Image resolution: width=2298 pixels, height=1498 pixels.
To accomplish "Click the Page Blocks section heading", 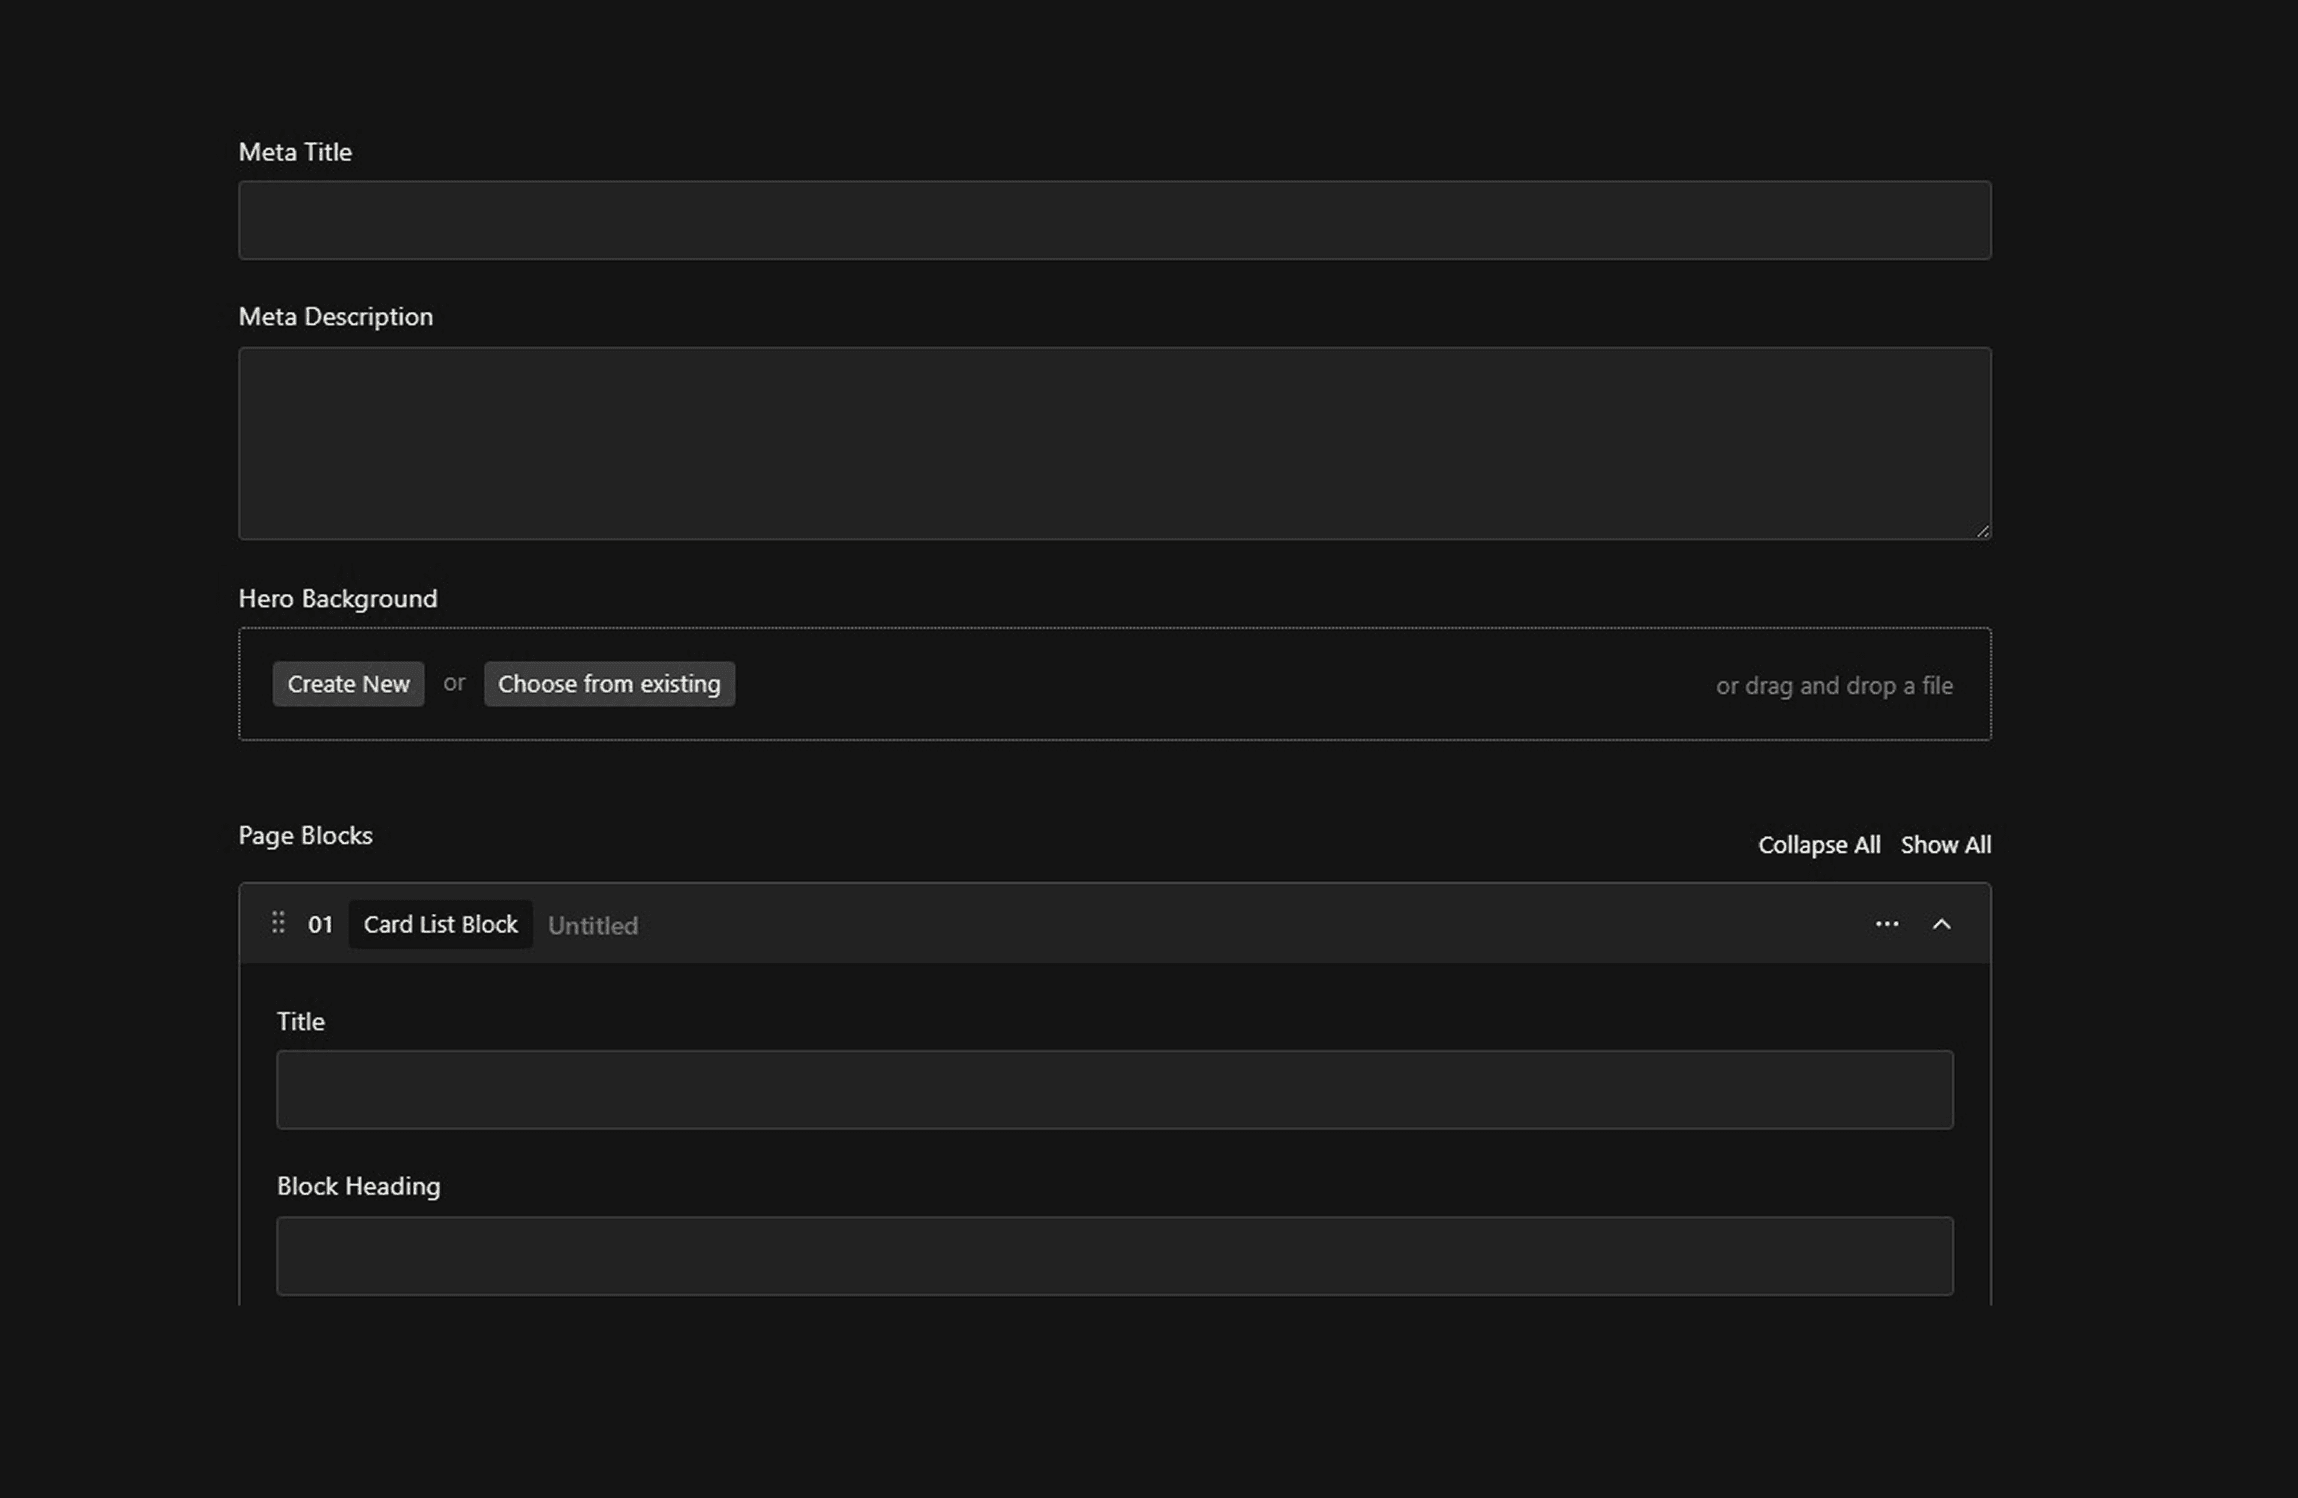I will (x=305, y=835).
